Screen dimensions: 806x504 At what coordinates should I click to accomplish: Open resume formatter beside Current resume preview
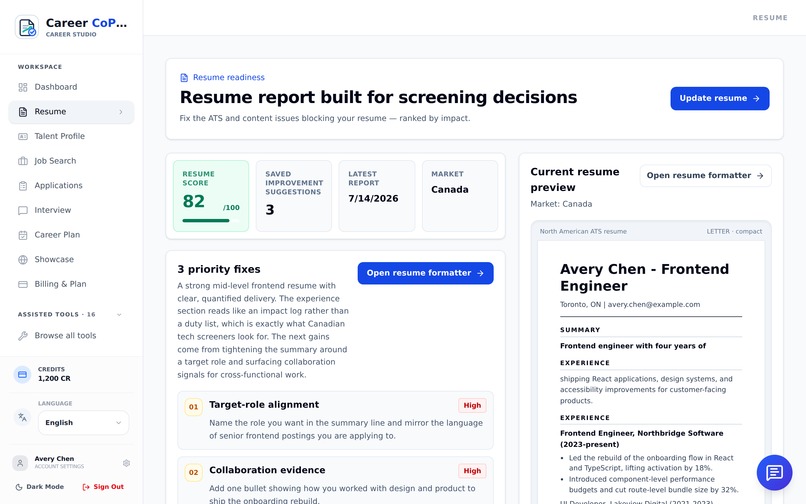click(705, 176)
